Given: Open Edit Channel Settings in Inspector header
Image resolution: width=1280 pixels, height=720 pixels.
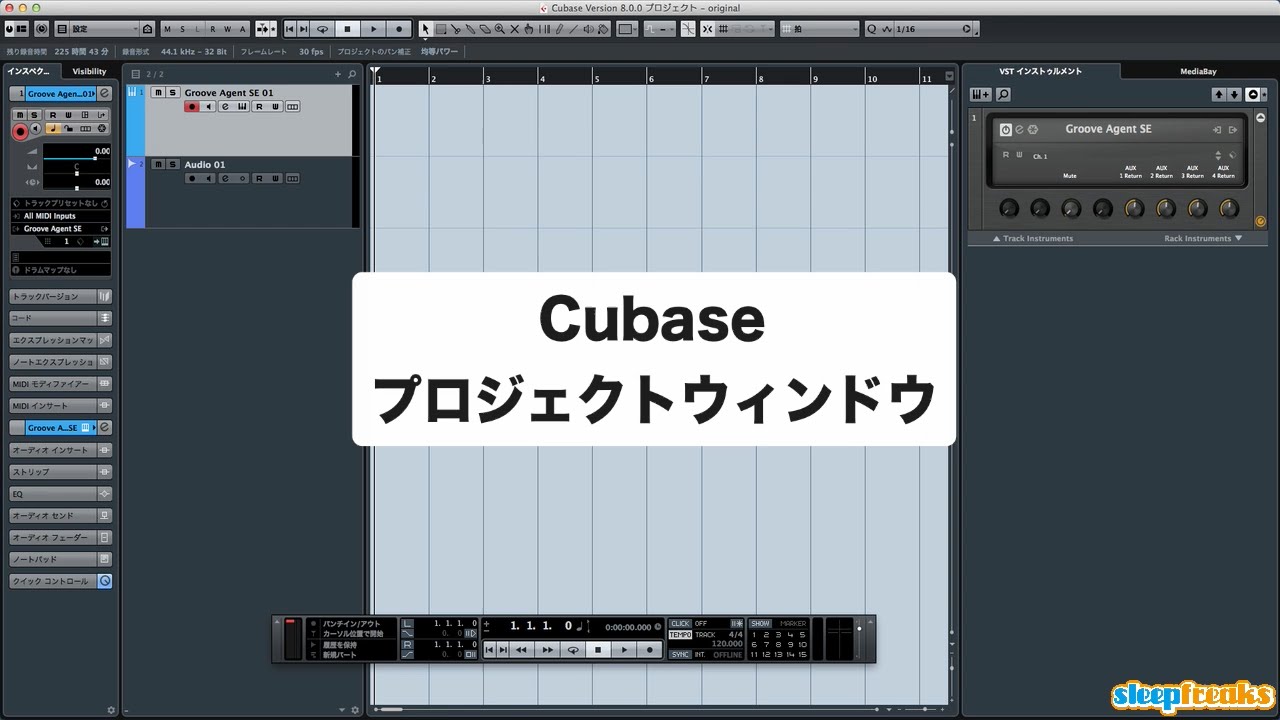Looking at the screenshot, I should tap(104, 93).
